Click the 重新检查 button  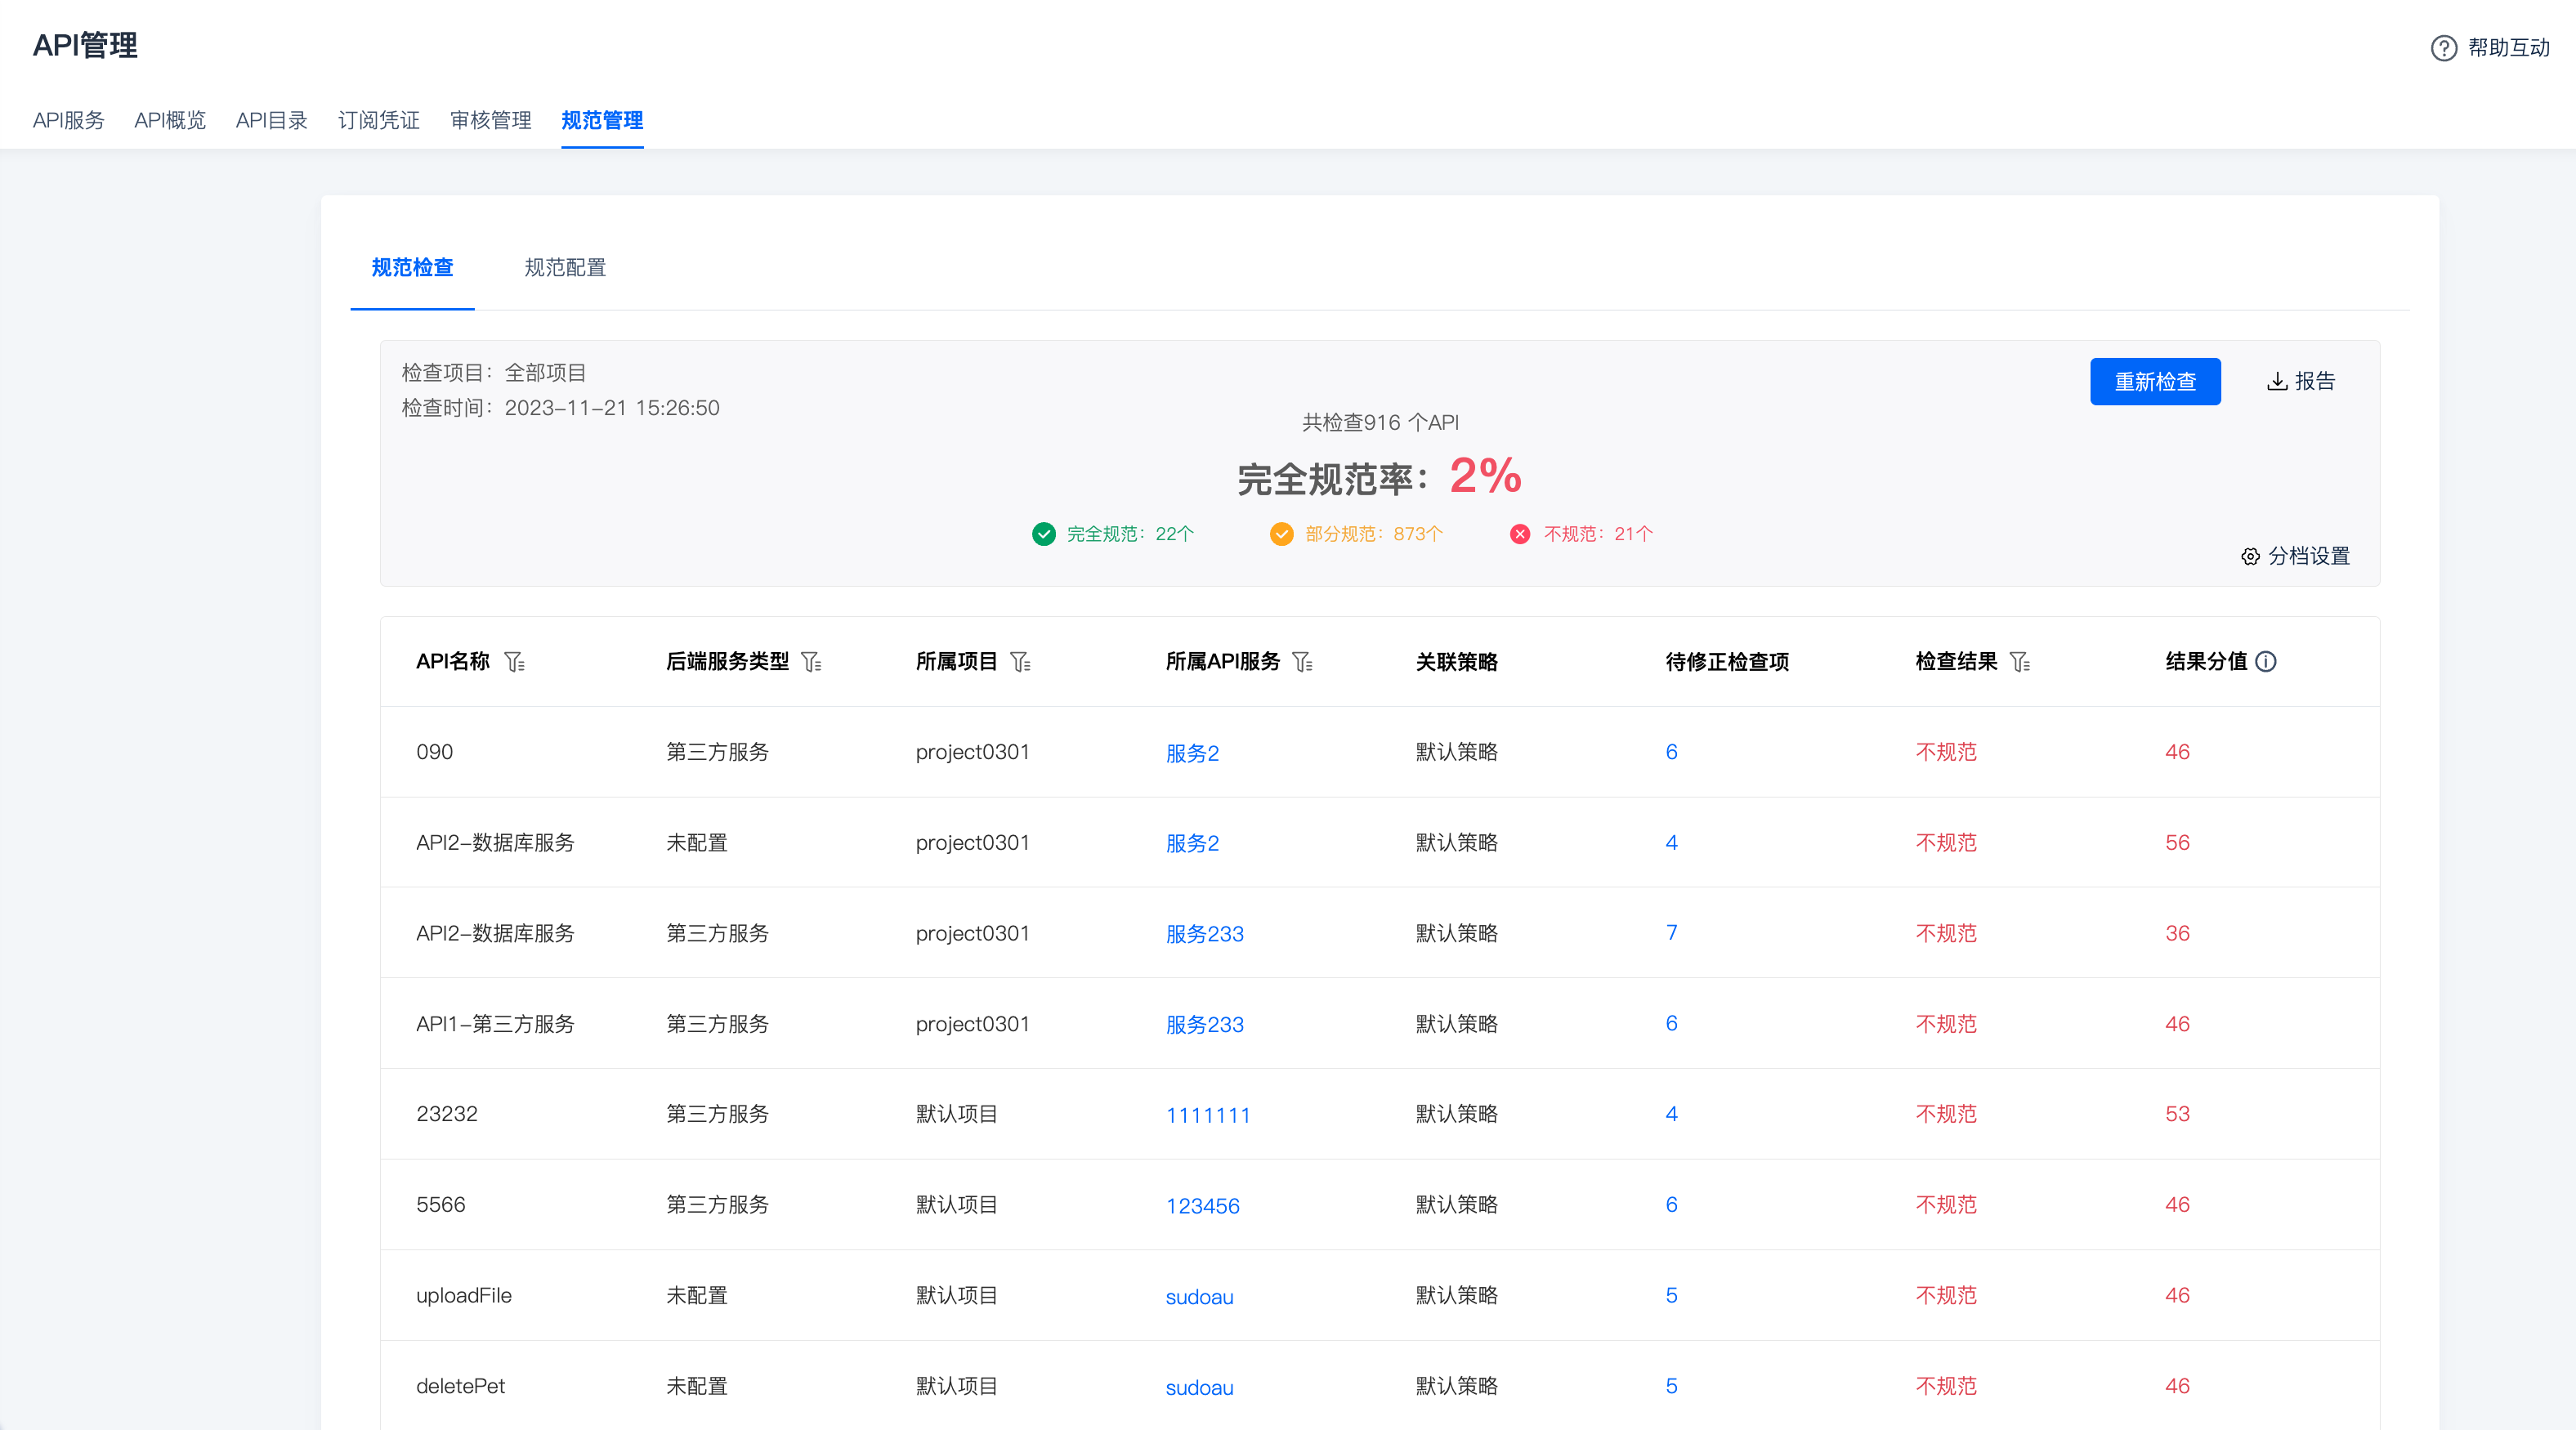[2155, 381]
